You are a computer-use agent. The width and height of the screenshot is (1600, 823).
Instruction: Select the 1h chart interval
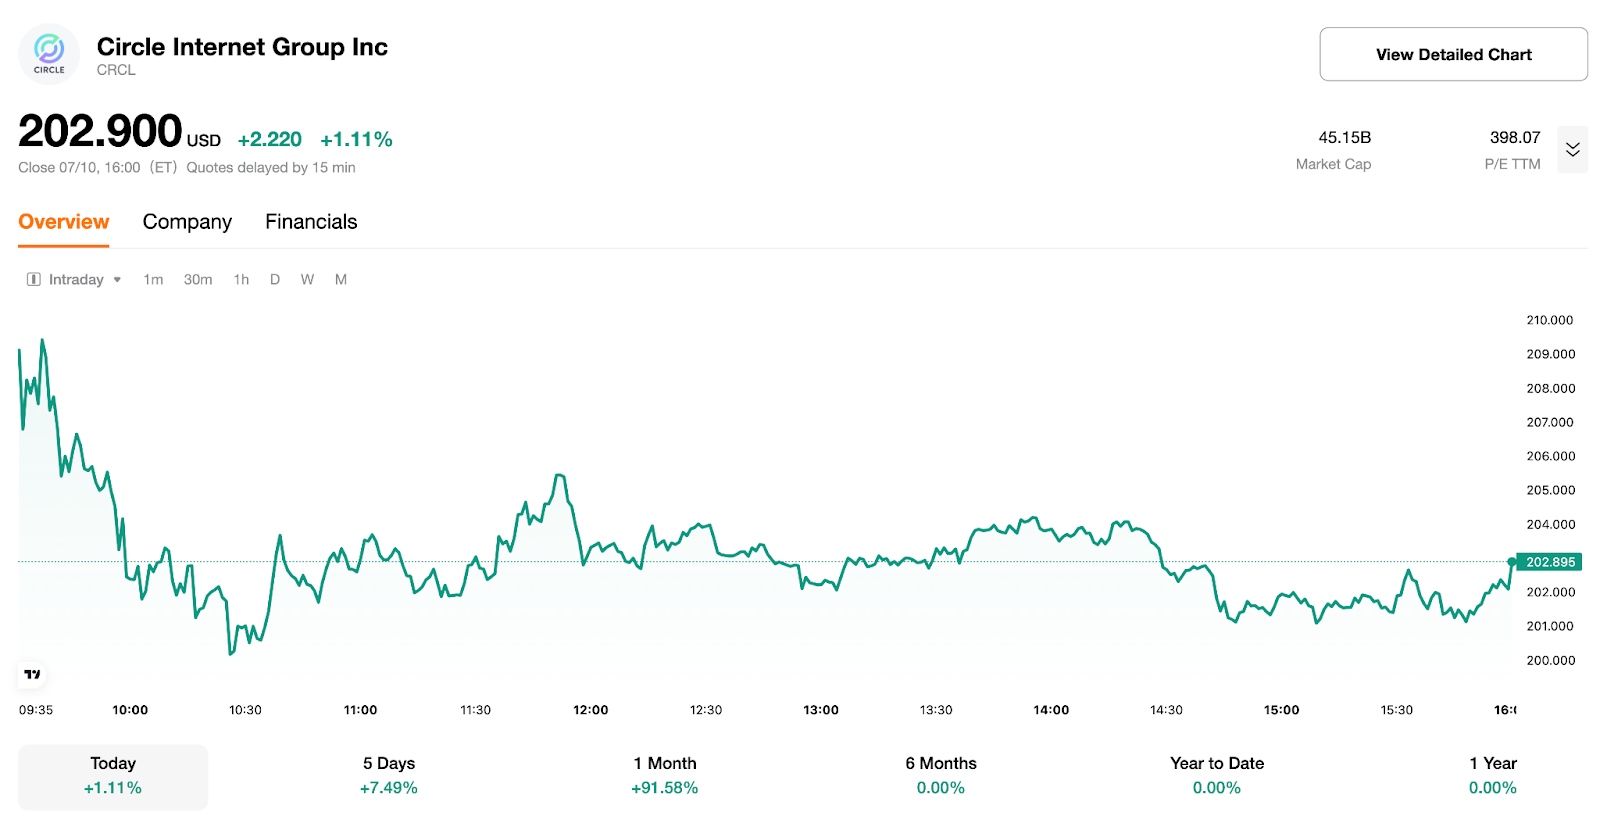[241, 280]
